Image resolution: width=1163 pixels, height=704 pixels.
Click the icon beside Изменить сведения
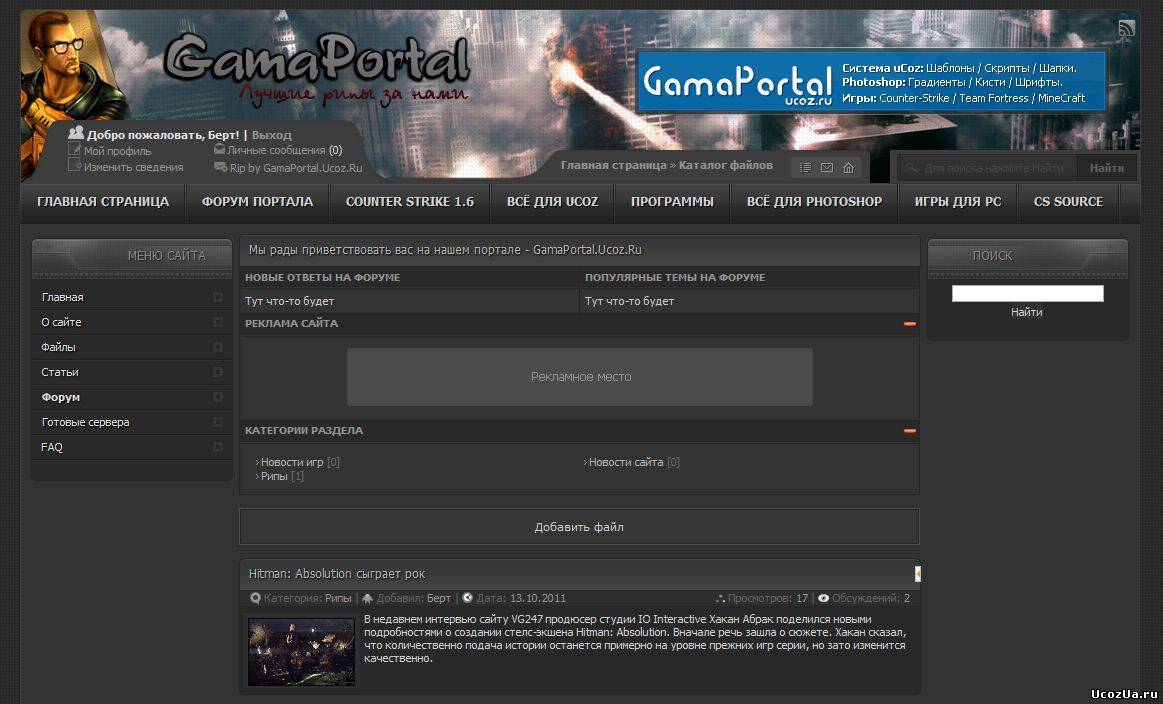click(74, 165)
